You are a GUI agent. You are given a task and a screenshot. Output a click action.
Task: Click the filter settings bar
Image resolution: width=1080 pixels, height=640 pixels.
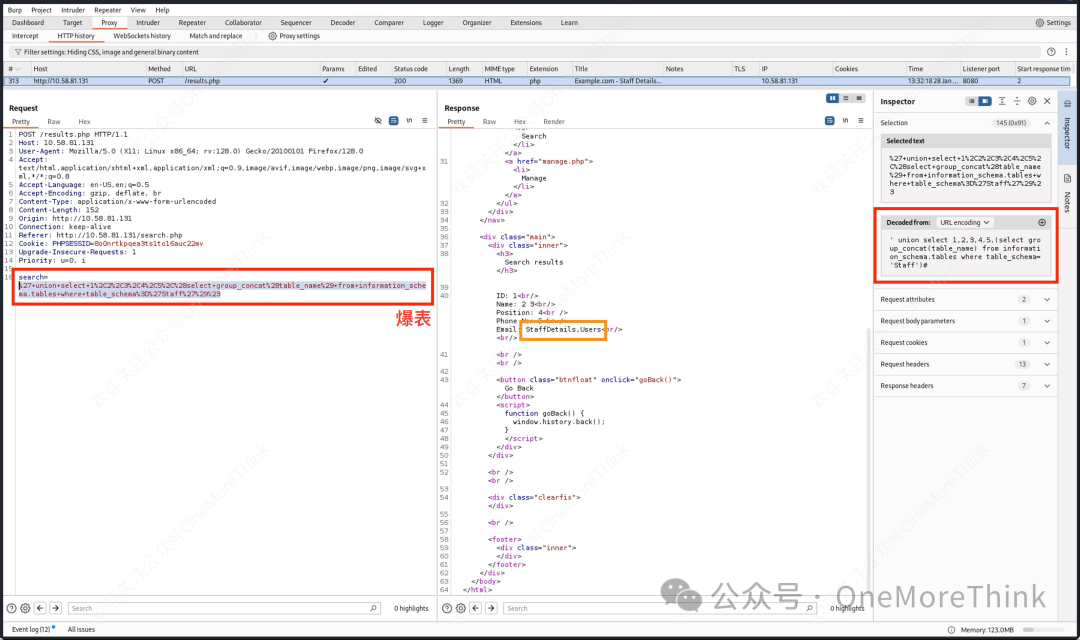(x=523, y=52)
